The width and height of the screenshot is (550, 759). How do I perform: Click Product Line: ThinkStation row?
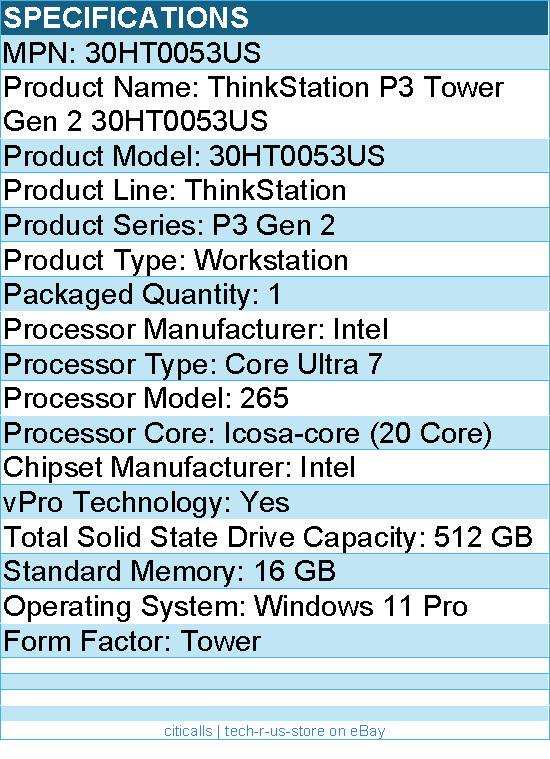click(275, 190)
